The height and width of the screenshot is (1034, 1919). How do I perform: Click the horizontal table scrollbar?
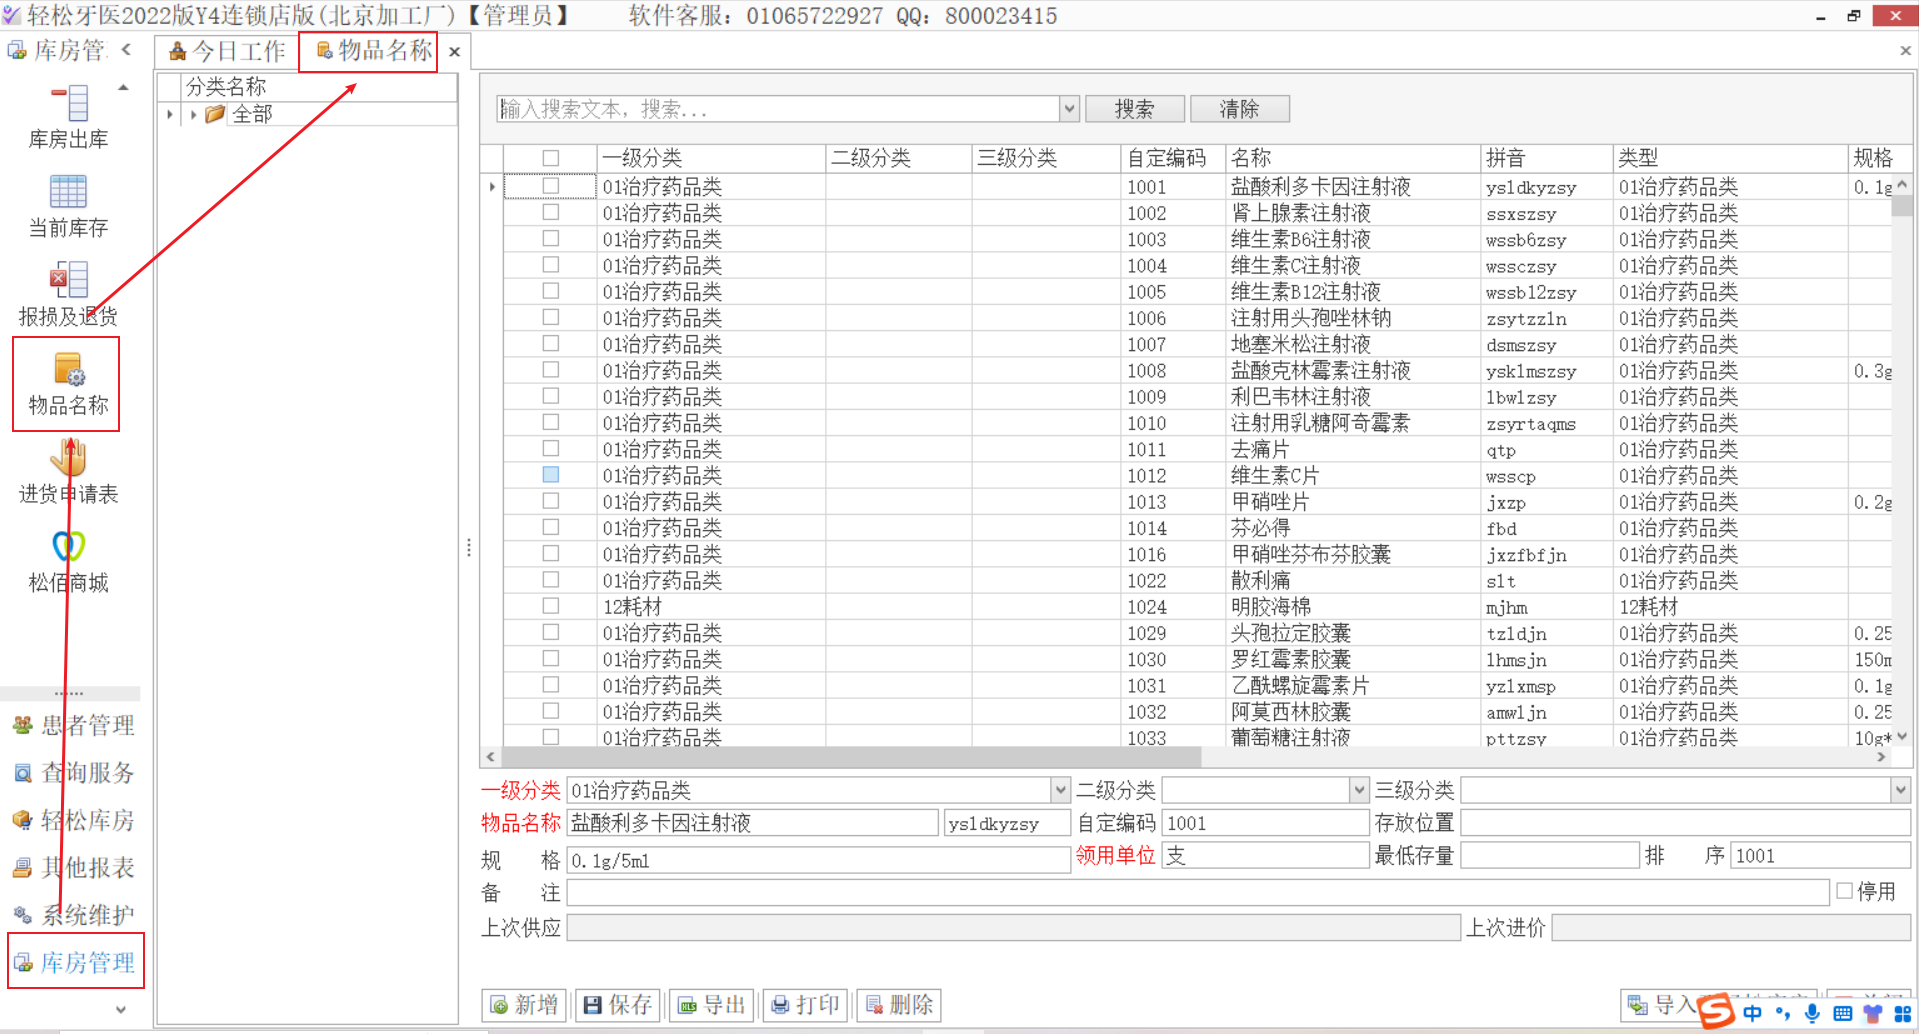pyautogui.click(x=851, y=757)
